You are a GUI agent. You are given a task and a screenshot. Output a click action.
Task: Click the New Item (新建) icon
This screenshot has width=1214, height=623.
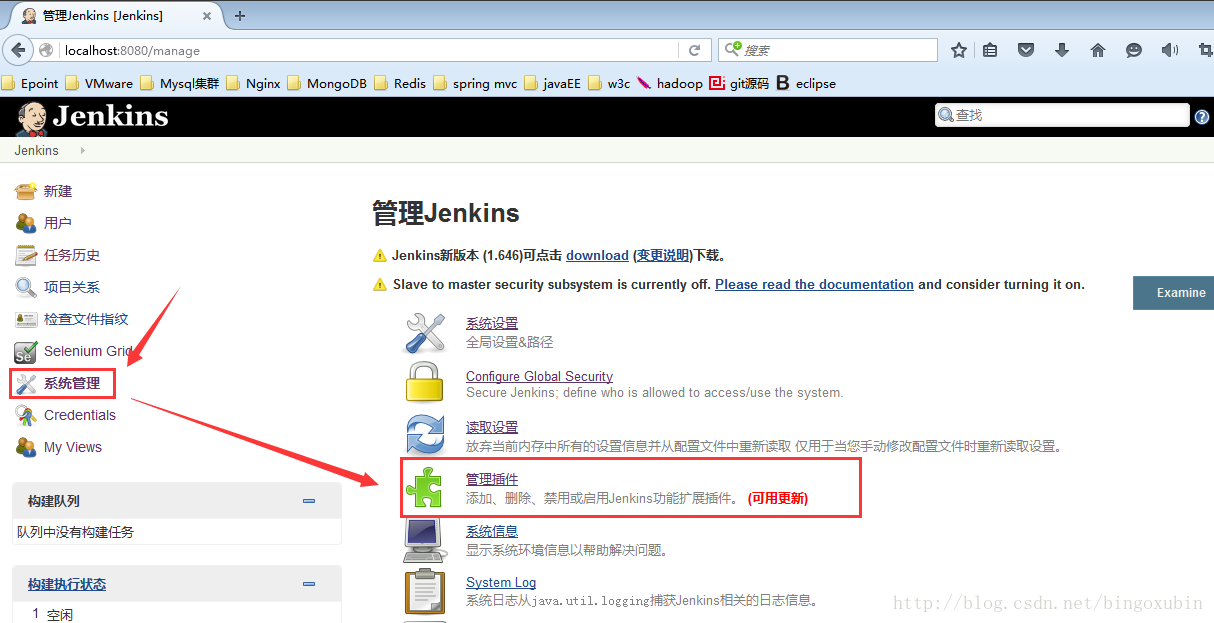[26, 191]
